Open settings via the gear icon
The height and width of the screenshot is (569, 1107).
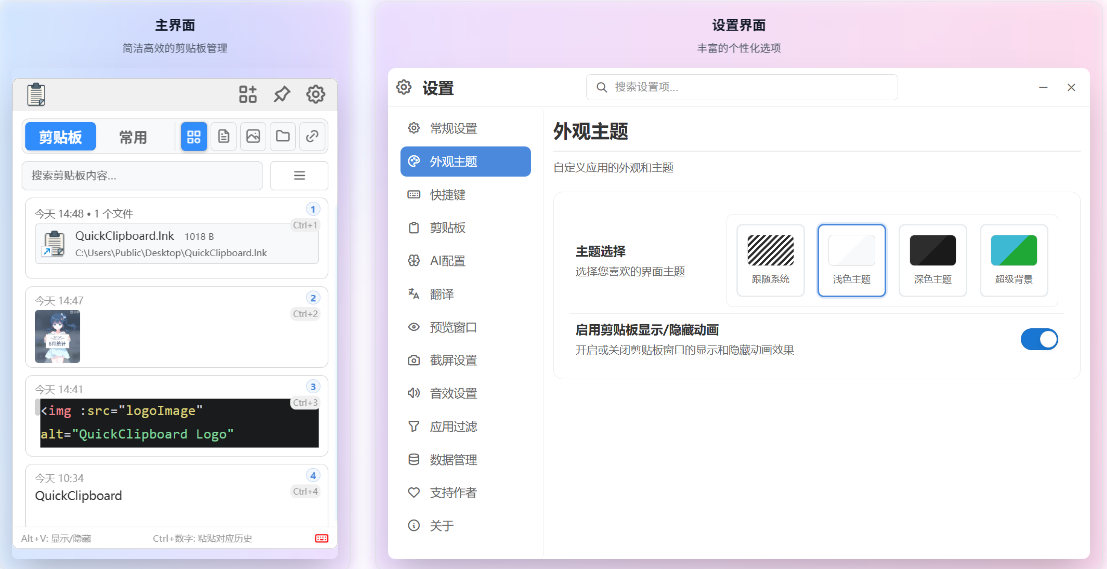point(315,95)
